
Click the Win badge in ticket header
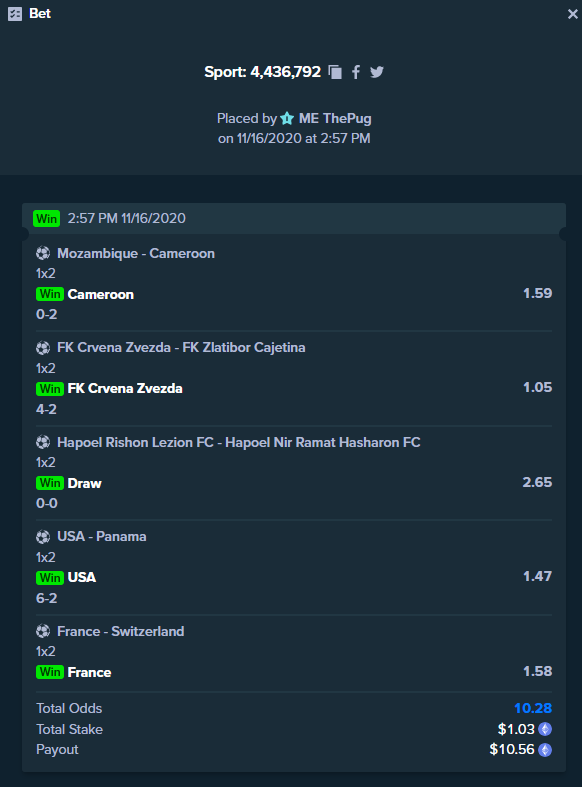pyautogui.click(x=47, y=219)
